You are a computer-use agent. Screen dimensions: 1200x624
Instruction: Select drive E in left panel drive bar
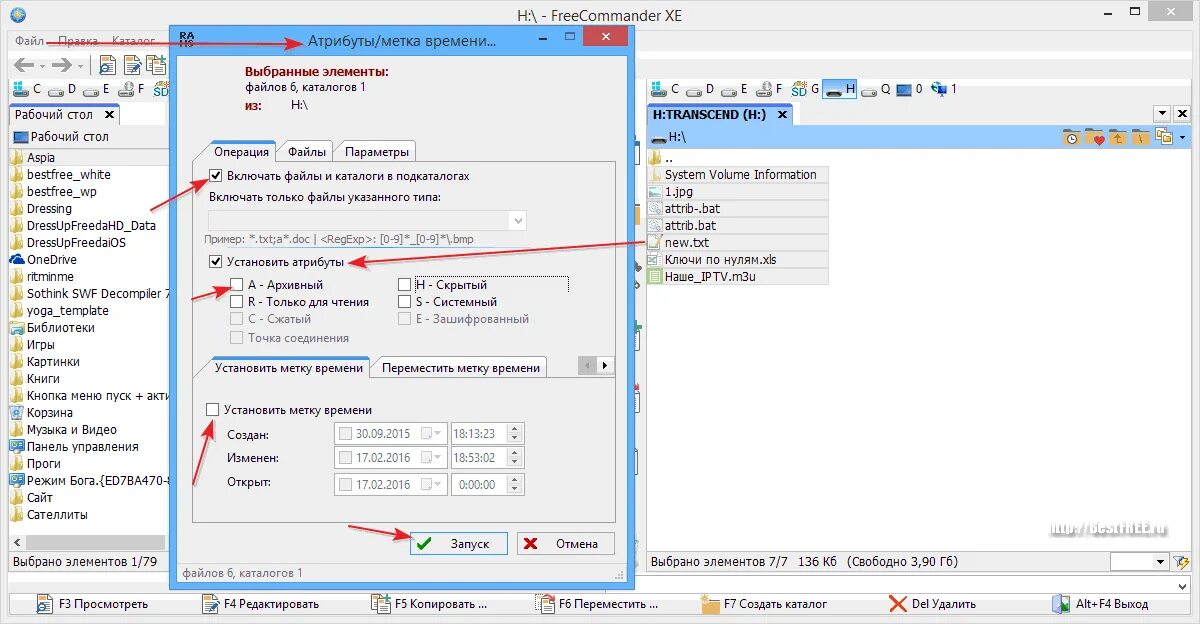pos(94,89)
